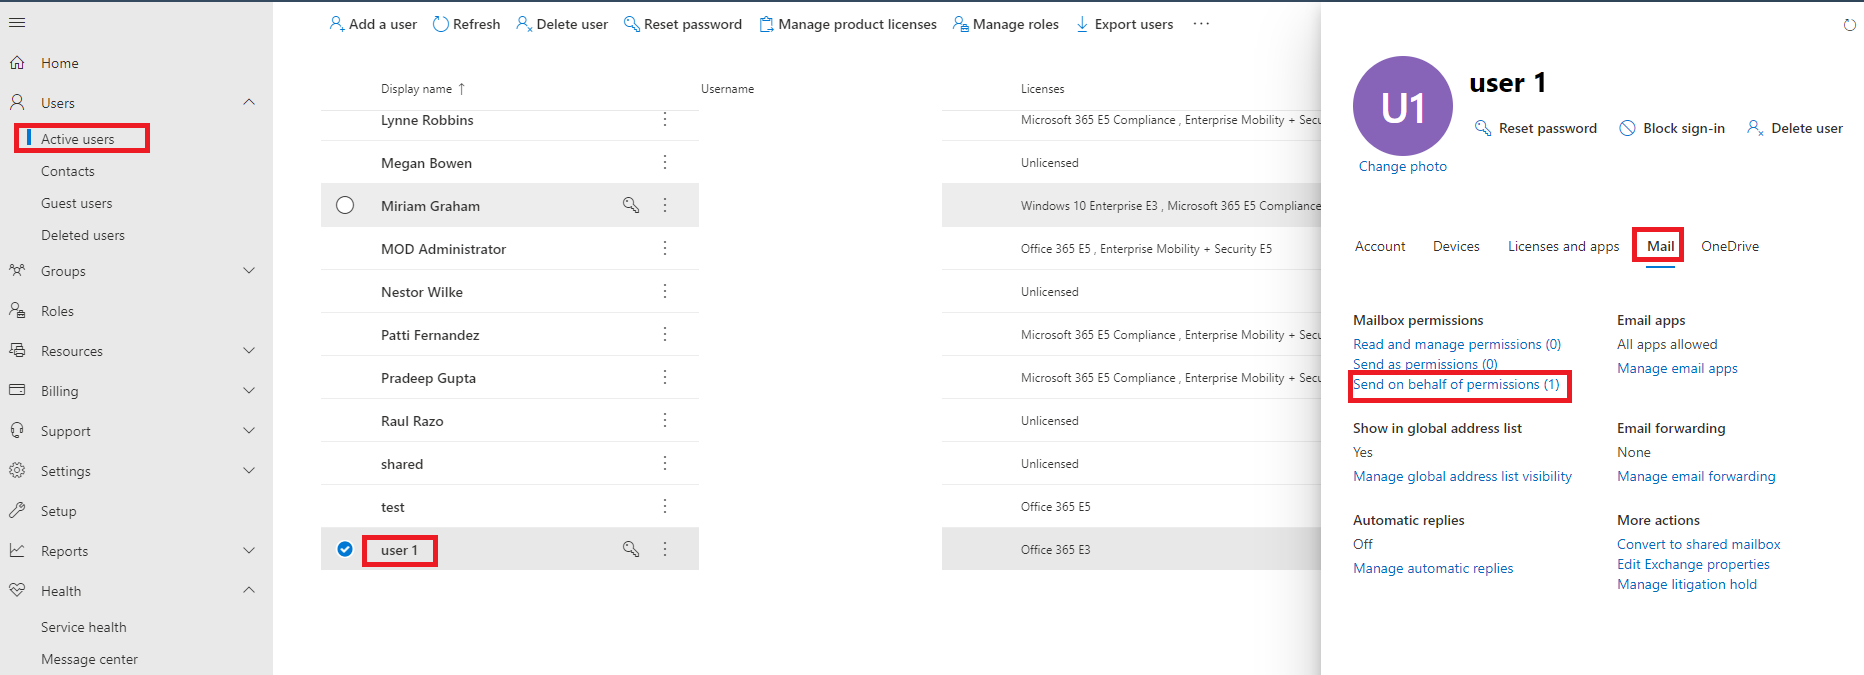The image size is (1864, 675).
Task: Uncheck the user 1 row checkbox
Action: click(x=345, y=549)
